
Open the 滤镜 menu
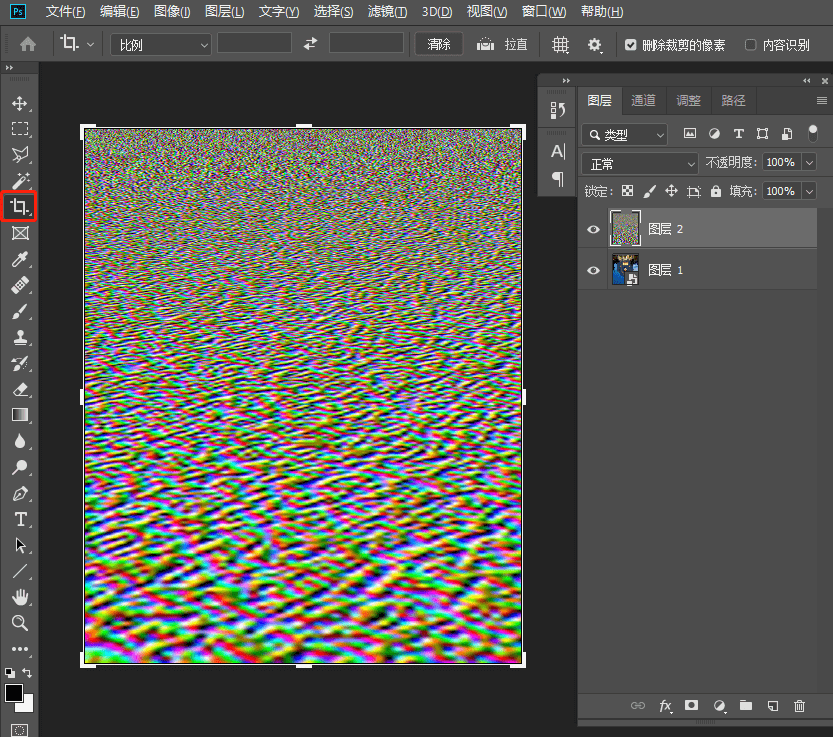(387, 12)
